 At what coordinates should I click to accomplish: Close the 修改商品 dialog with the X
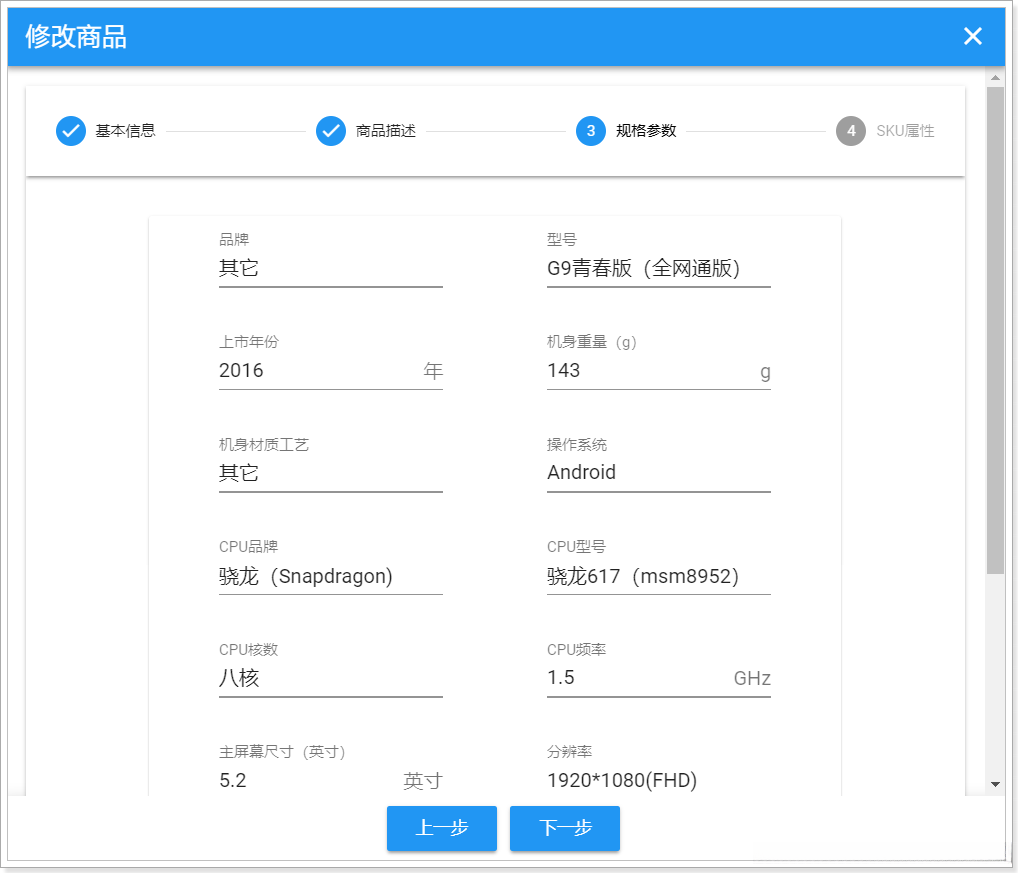click(x=971, y=36)
